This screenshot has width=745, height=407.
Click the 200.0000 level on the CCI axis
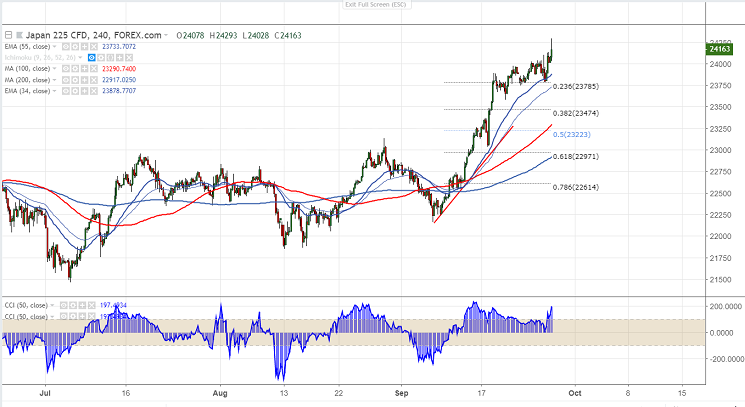point(726,307)
